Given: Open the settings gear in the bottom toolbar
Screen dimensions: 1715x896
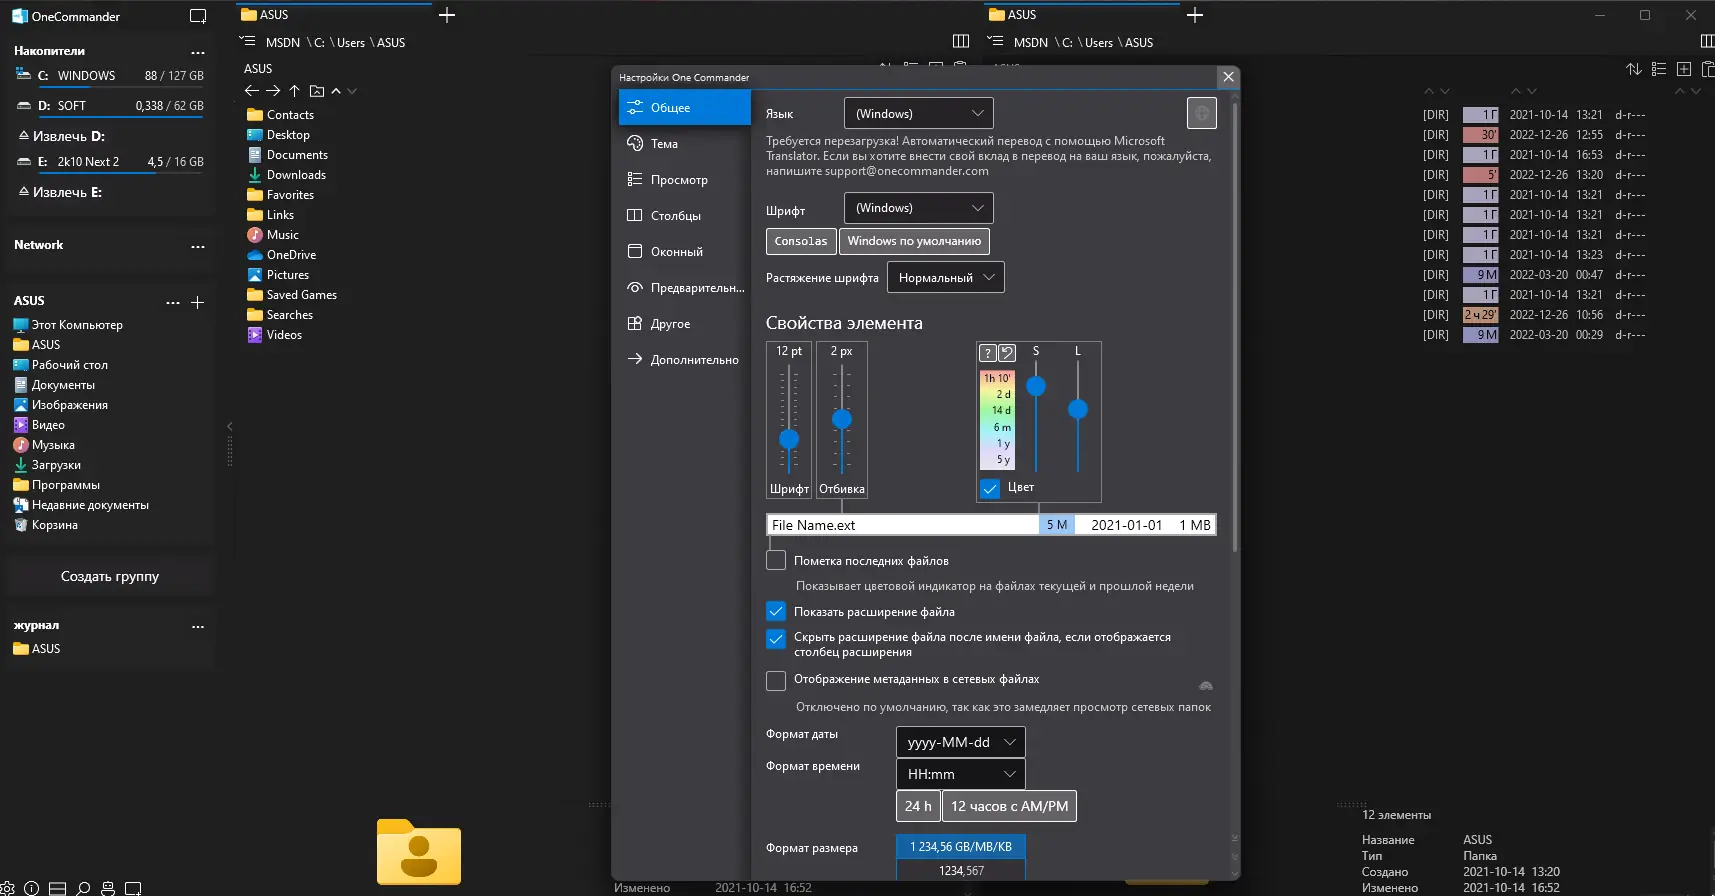Looking at the screenshot, I should pyautogui.click(x=7, y=888).
